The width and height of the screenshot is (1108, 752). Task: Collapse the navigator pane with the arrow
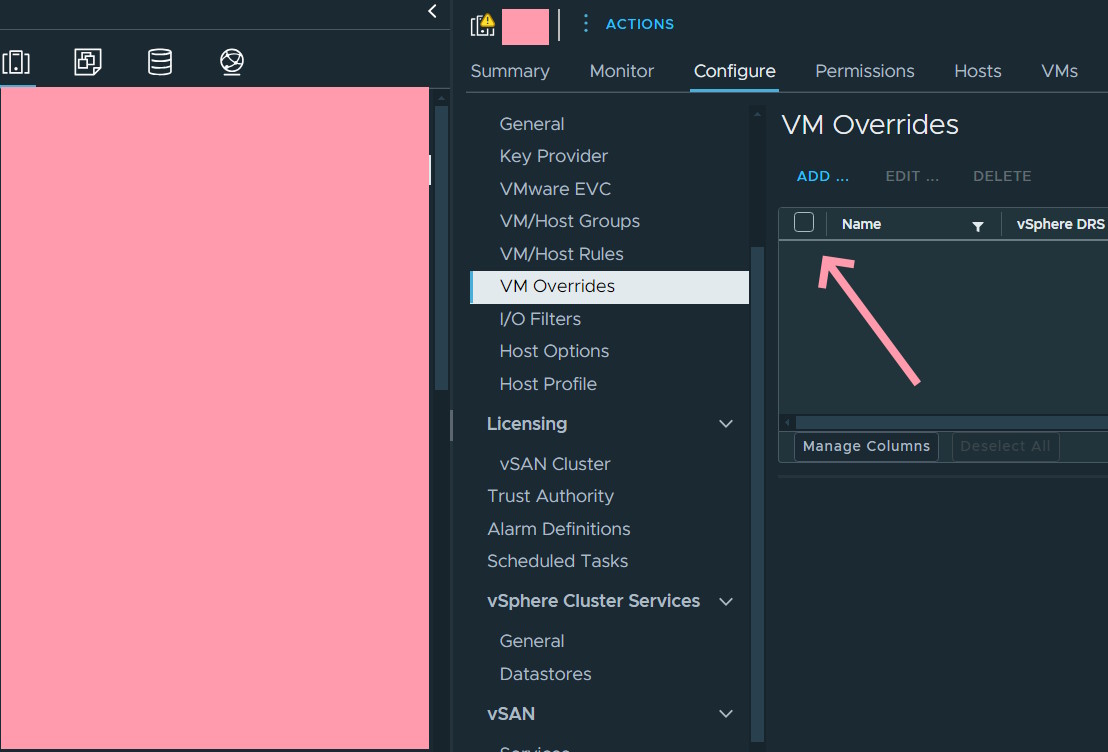click(432, 11)
